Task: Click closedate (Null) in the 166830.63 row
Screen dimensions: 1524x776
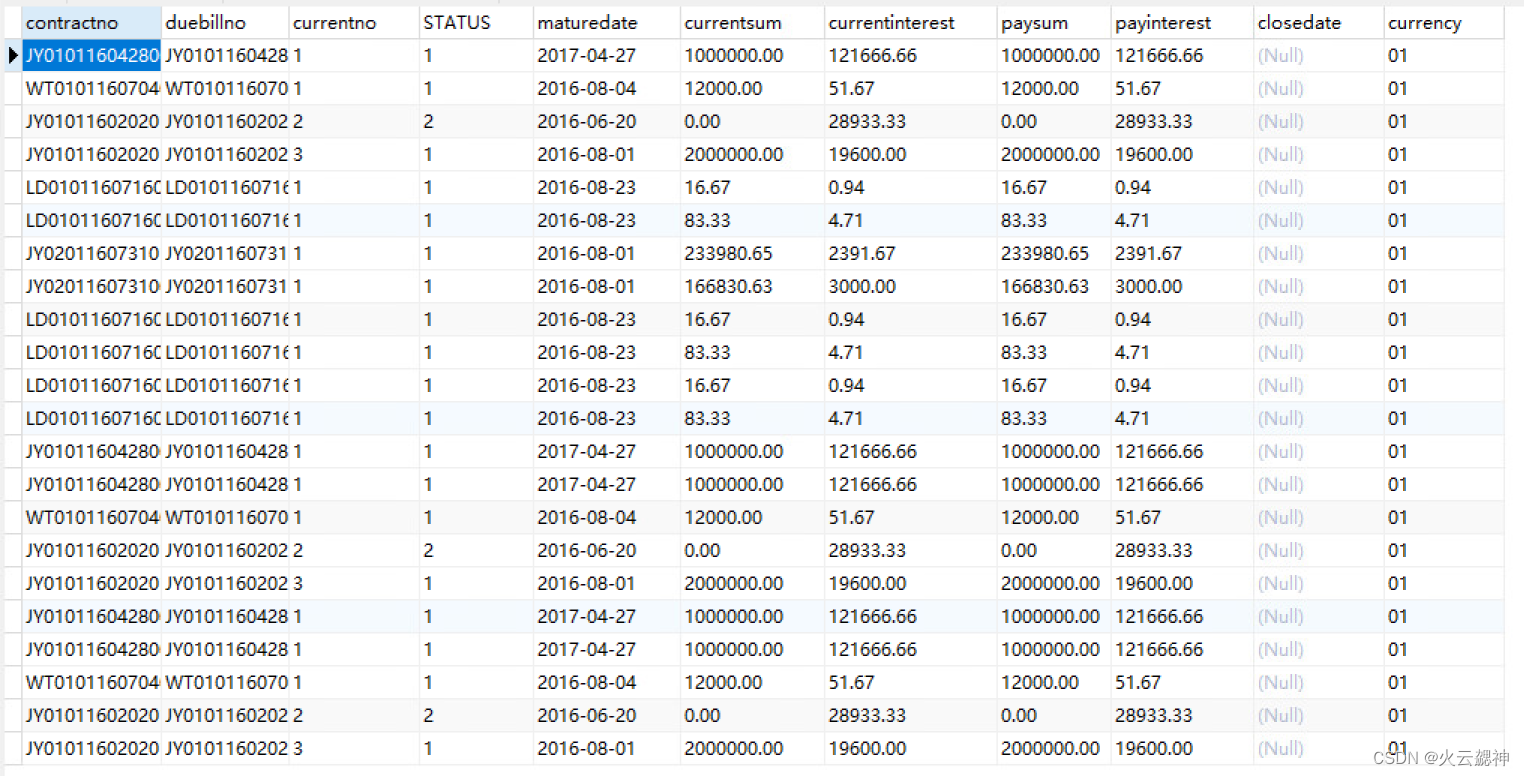Action: click(x=1319, y=287)
